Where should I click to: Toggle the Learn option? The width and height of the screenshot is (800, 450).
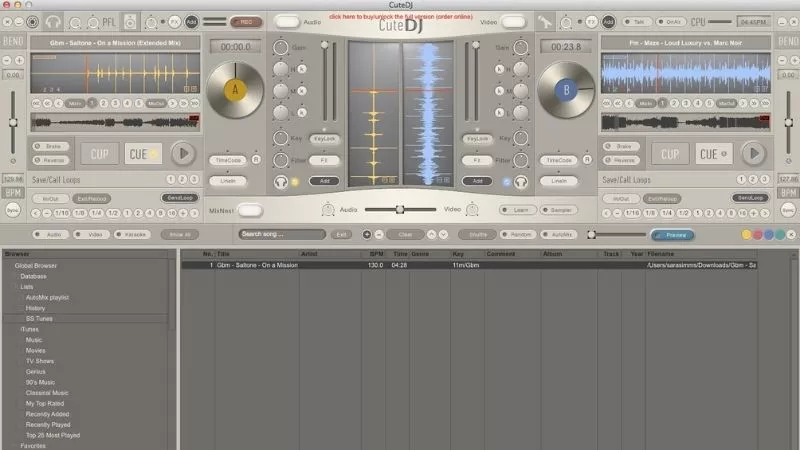(517, 210)
